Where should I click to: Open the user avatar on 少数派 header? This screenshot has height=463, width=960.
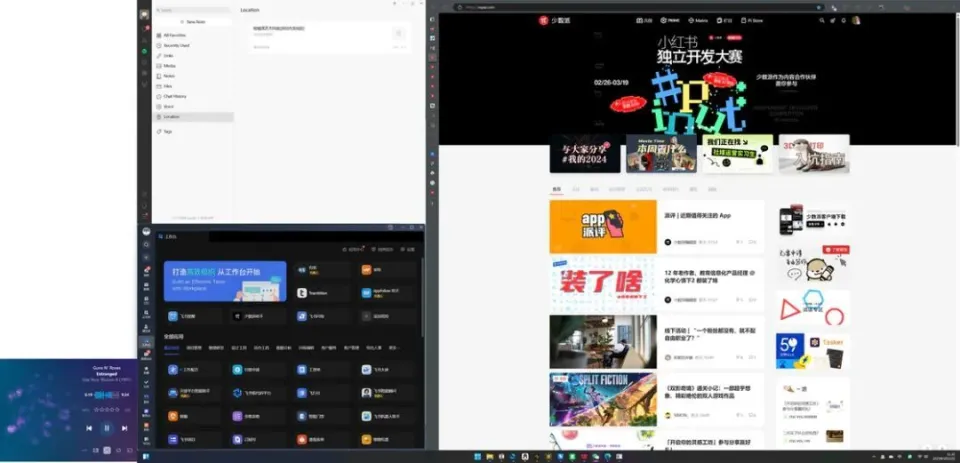pos(855,19)
